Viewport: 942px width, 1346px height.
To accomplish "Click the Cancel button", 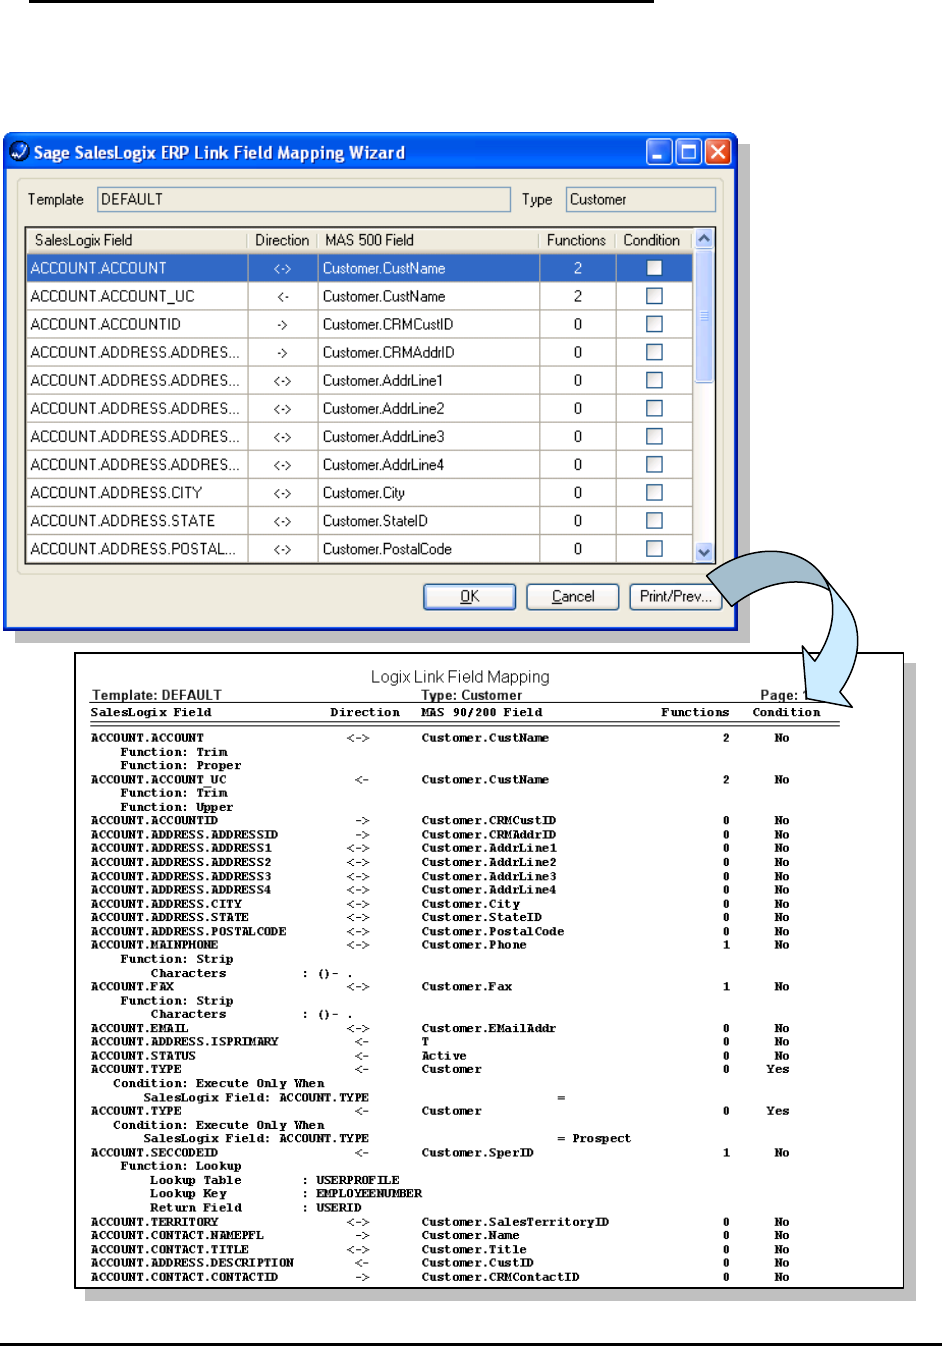I will click(573, 596).
